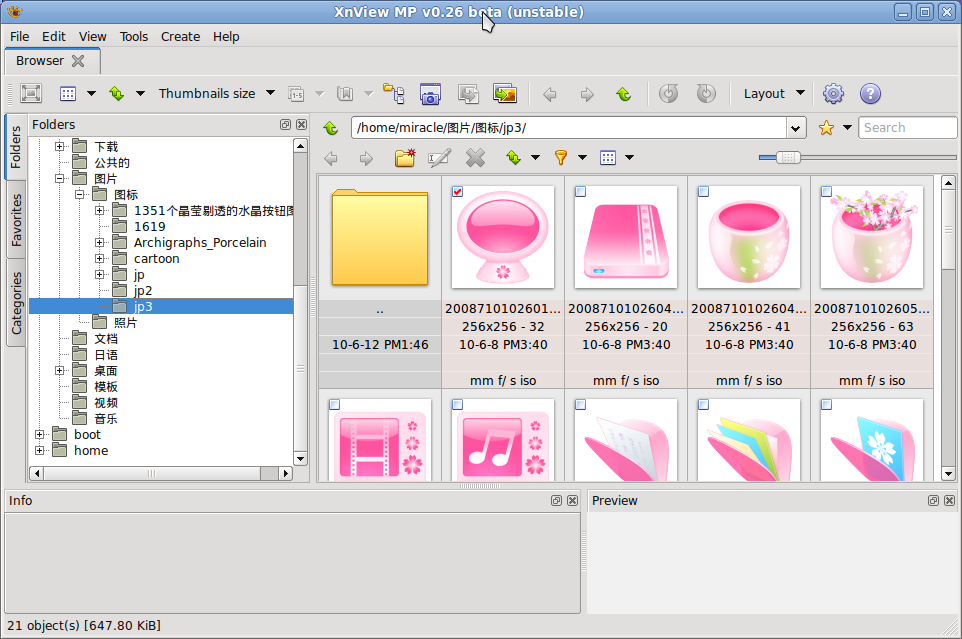
Task: Expand the boot folder node
Action: (39, 434)
